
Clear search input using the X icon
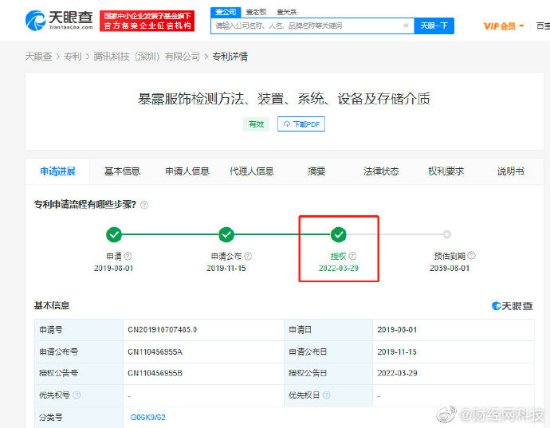tap(406, 26)
